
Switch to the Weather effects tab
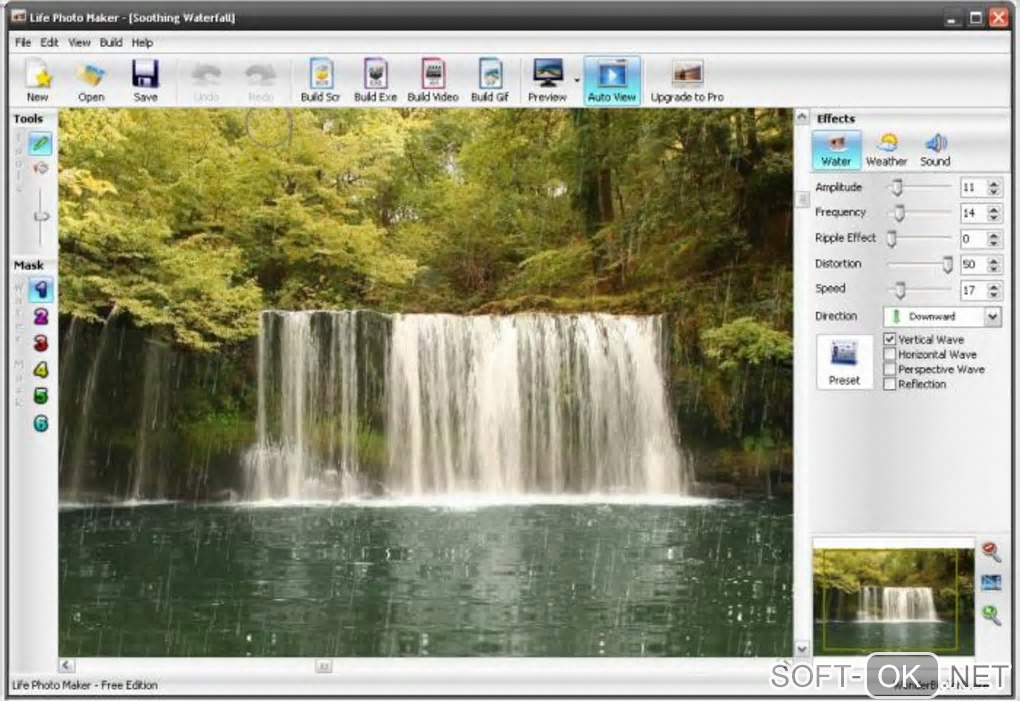(x=886, y=150)
